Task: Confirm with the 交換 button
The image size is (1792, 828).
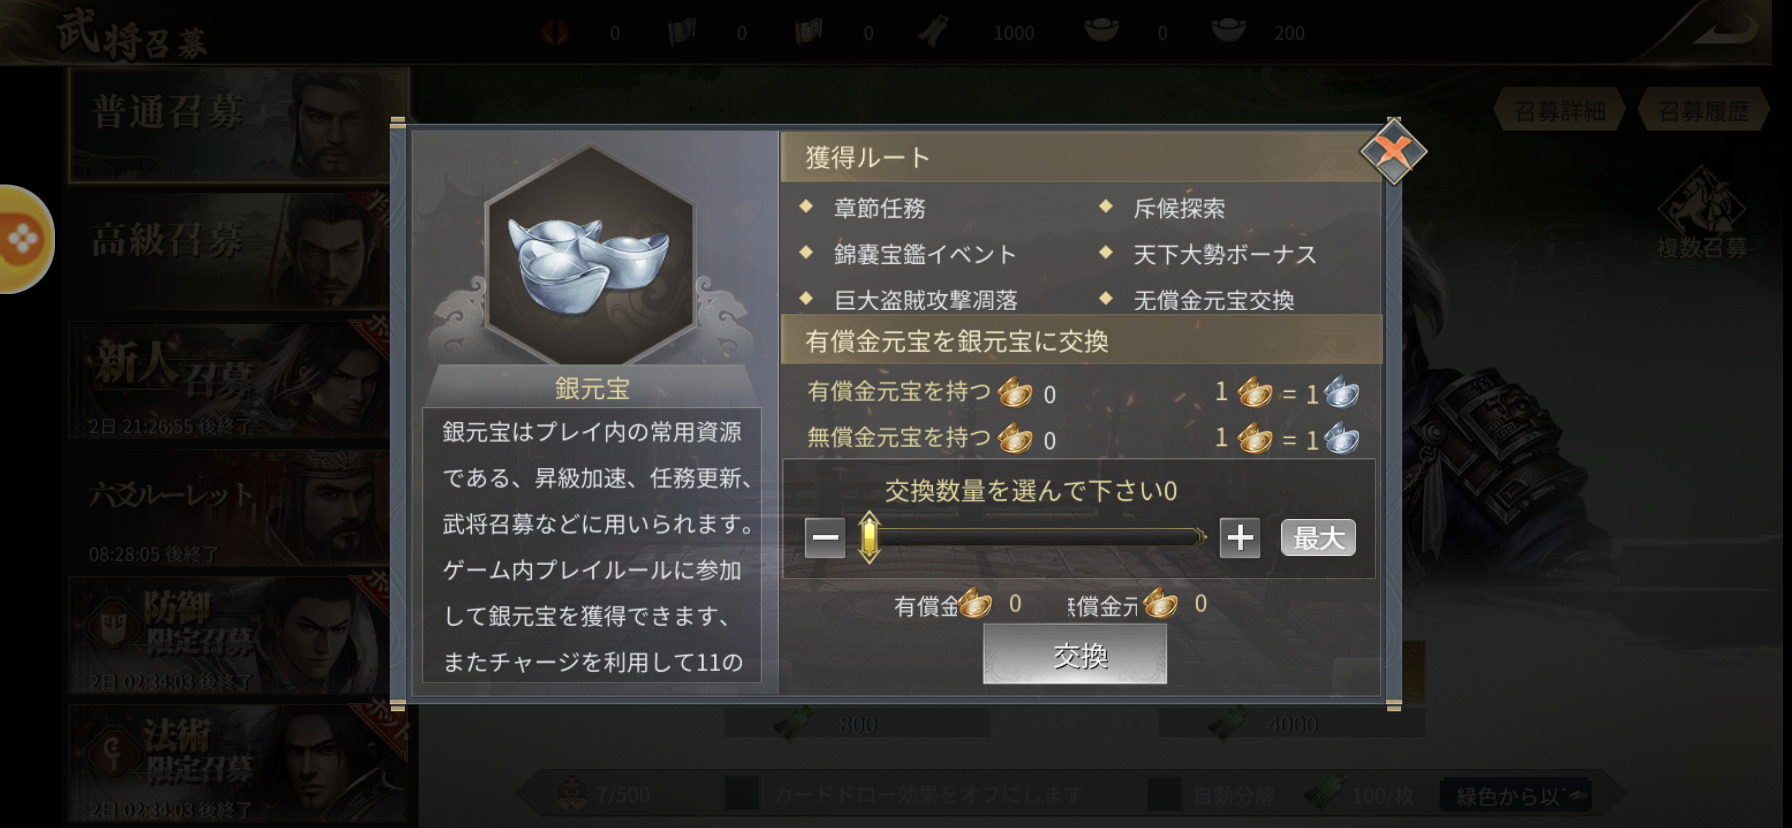Action: click(1075, 655)
